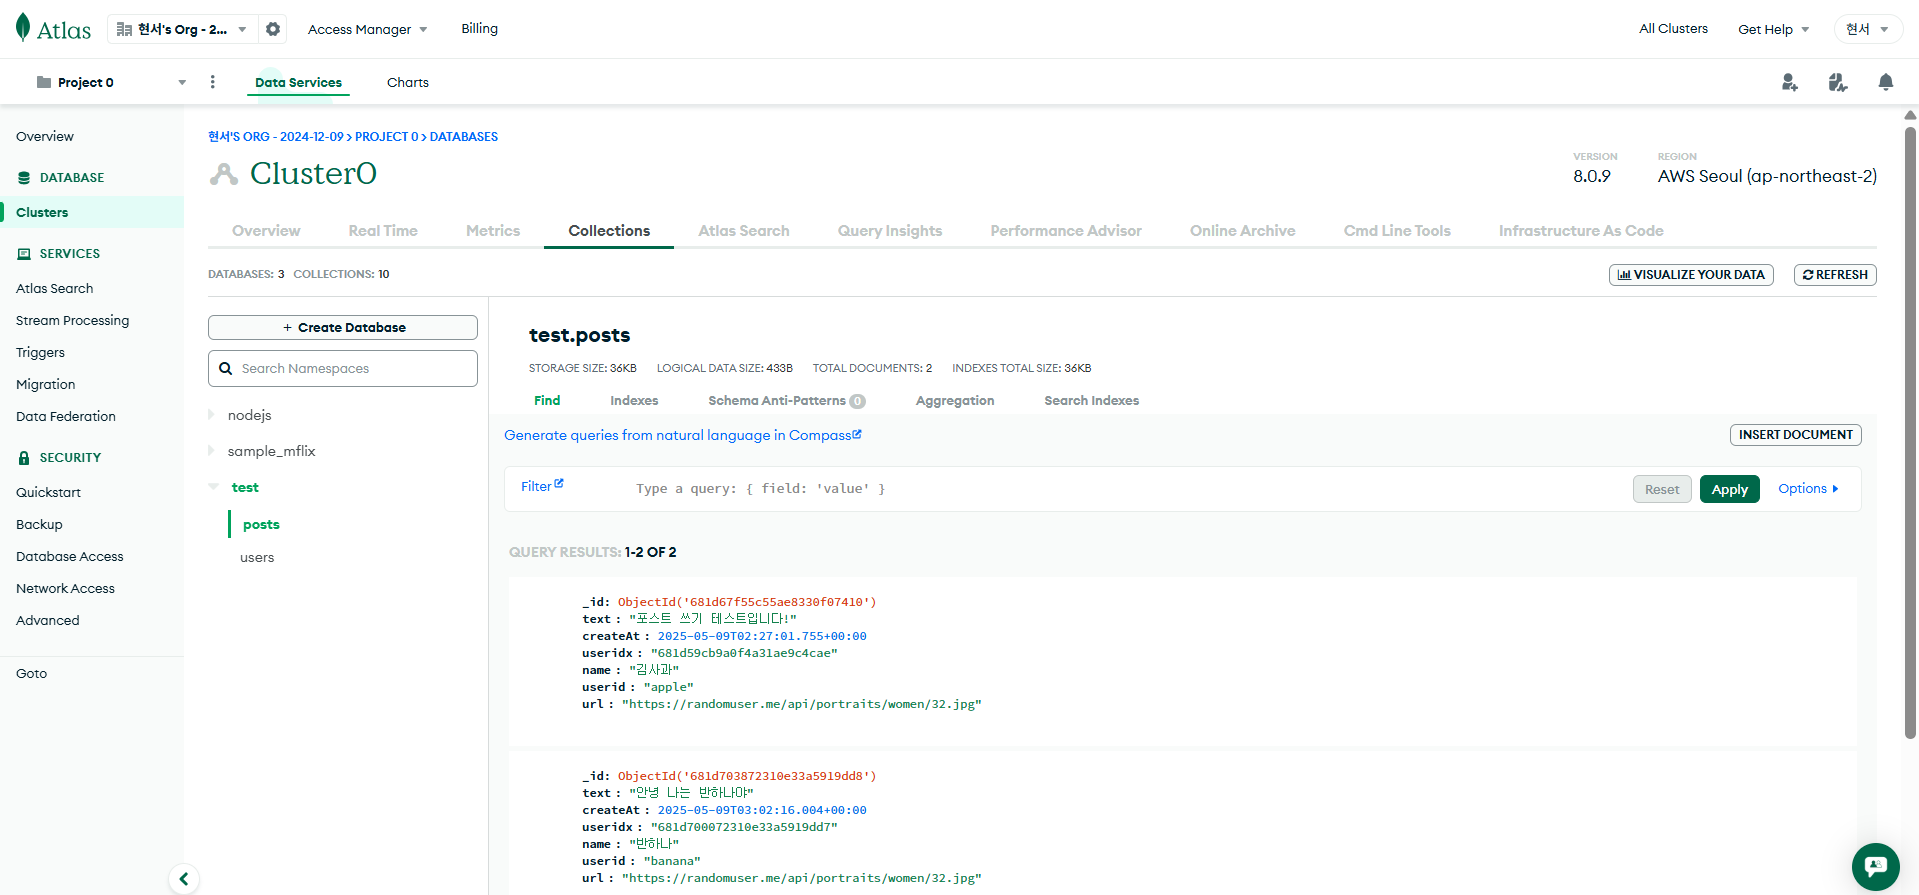The width and height of the screenshot is (1919, 895).
Task: Open alerts bell icon
Action: coord(1885,82)
